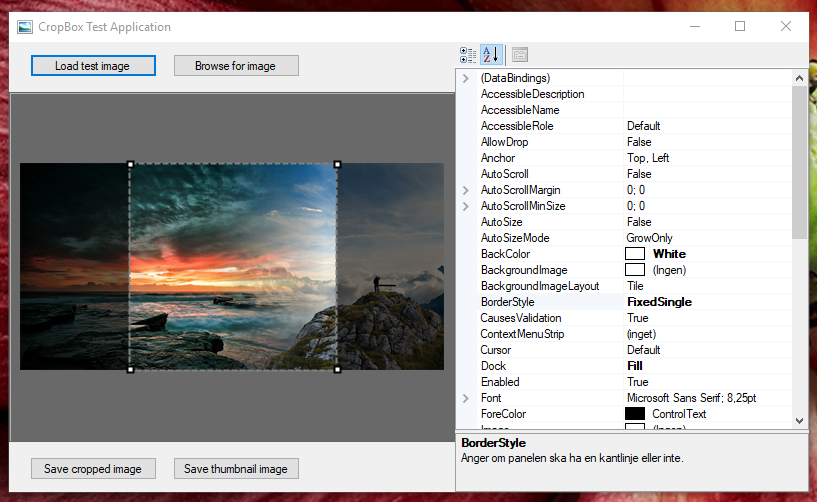Expand the AutoScrollMinSize property
The height and width of the screenshot is (502, 817).
(x=466, y=206)
